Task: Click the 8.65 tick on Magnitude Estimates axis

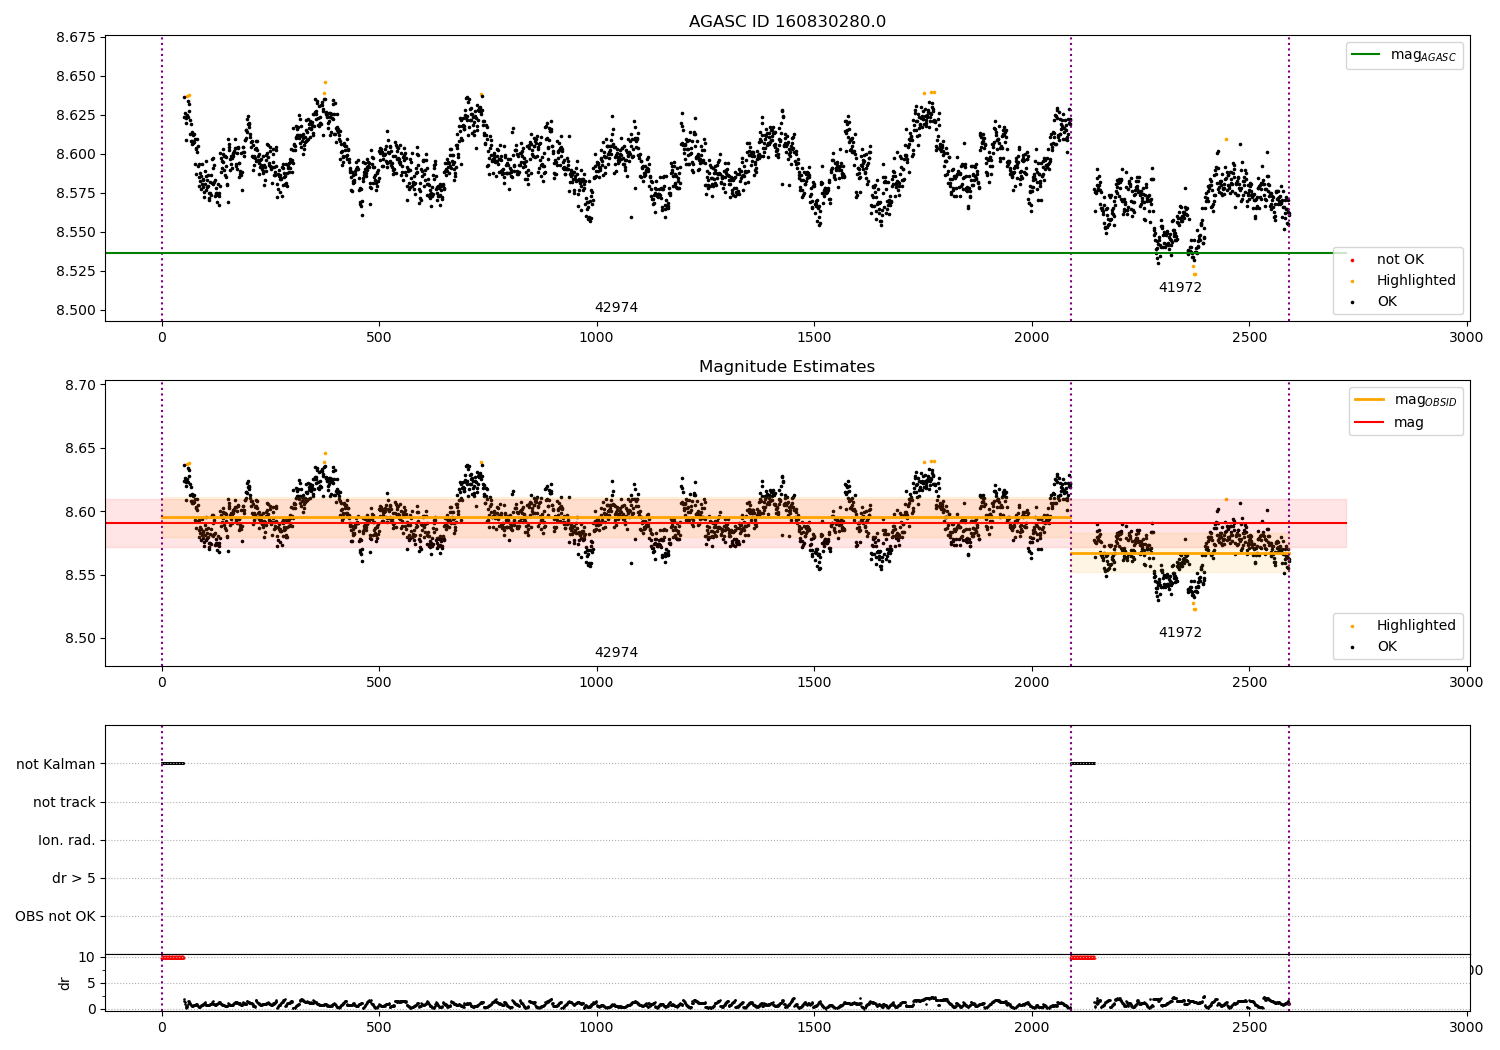Action: pyautogui.click(x=80, y=449)
